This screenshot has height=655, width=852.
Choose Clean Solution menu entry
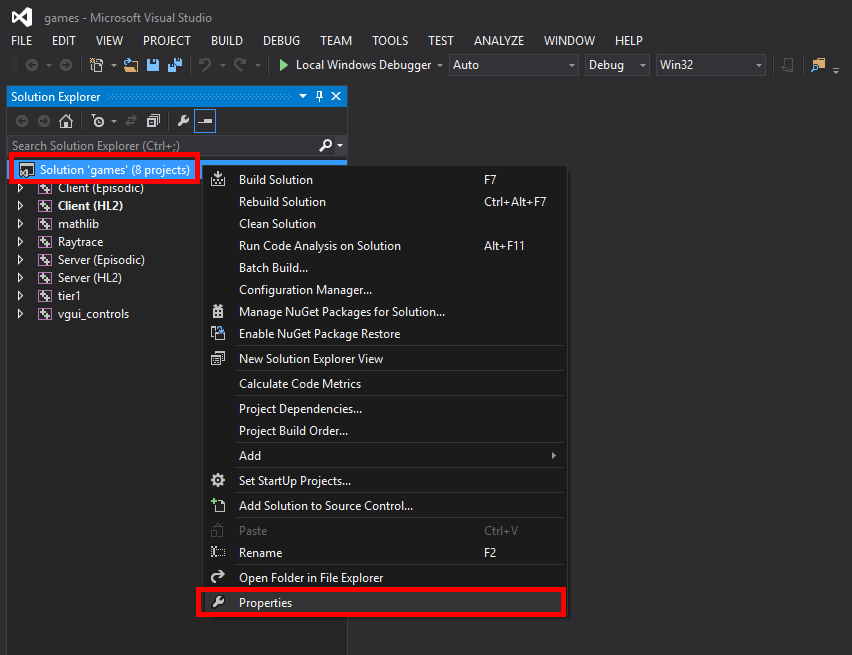[x=384, y=224]
